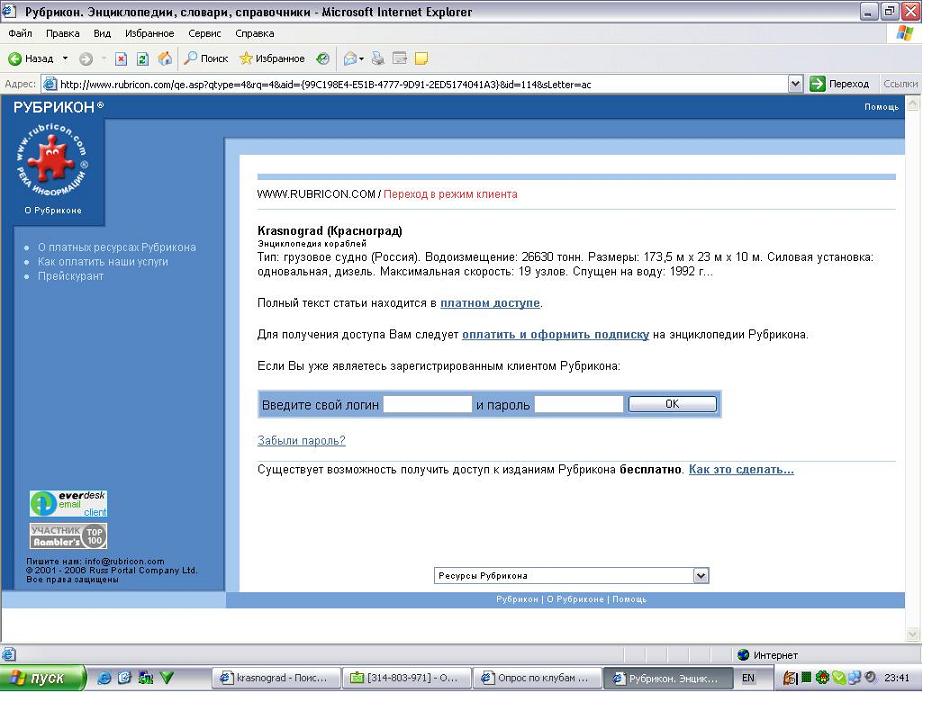Viewport: 941px width, 711px height.
Task: Open the Поиск search pane
Action: pyautogui.click(x=206, y=58)
